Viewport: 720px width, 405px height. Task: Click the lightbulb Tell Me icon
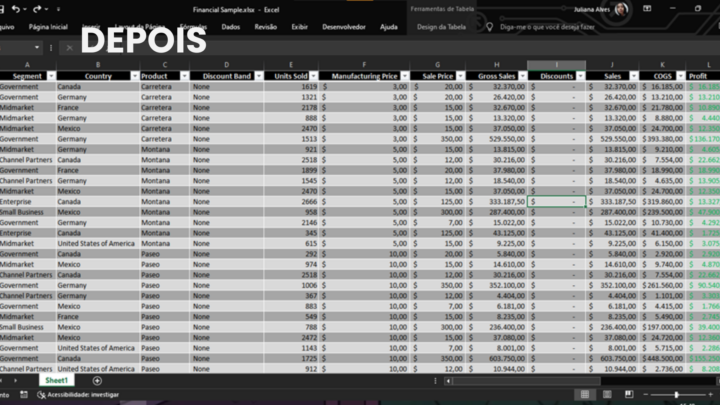pyautogui.click(x=489, y=27)
